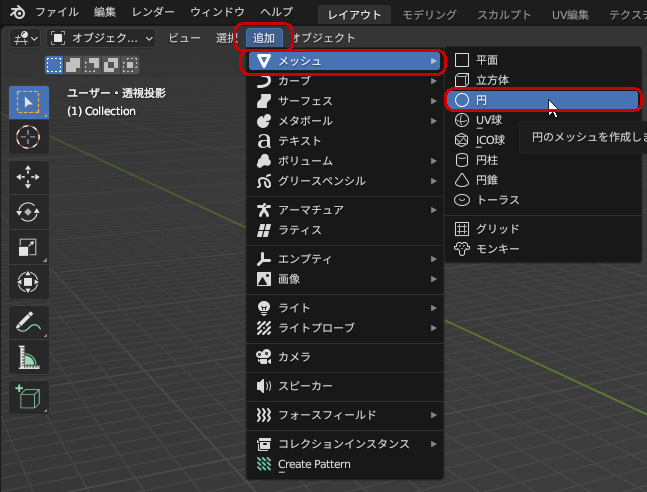Activate the Measure tool

click(28, 357)
